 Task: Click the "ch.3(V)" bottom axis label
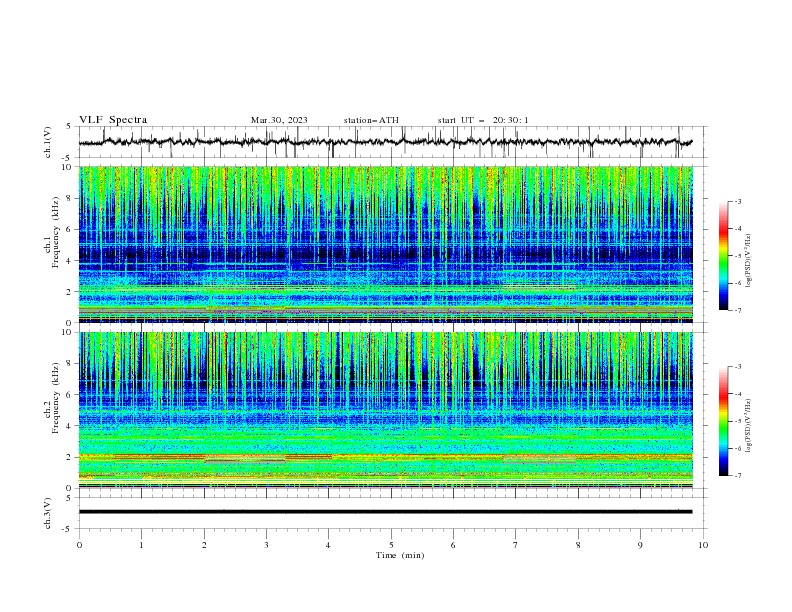(x=48, y=513)
